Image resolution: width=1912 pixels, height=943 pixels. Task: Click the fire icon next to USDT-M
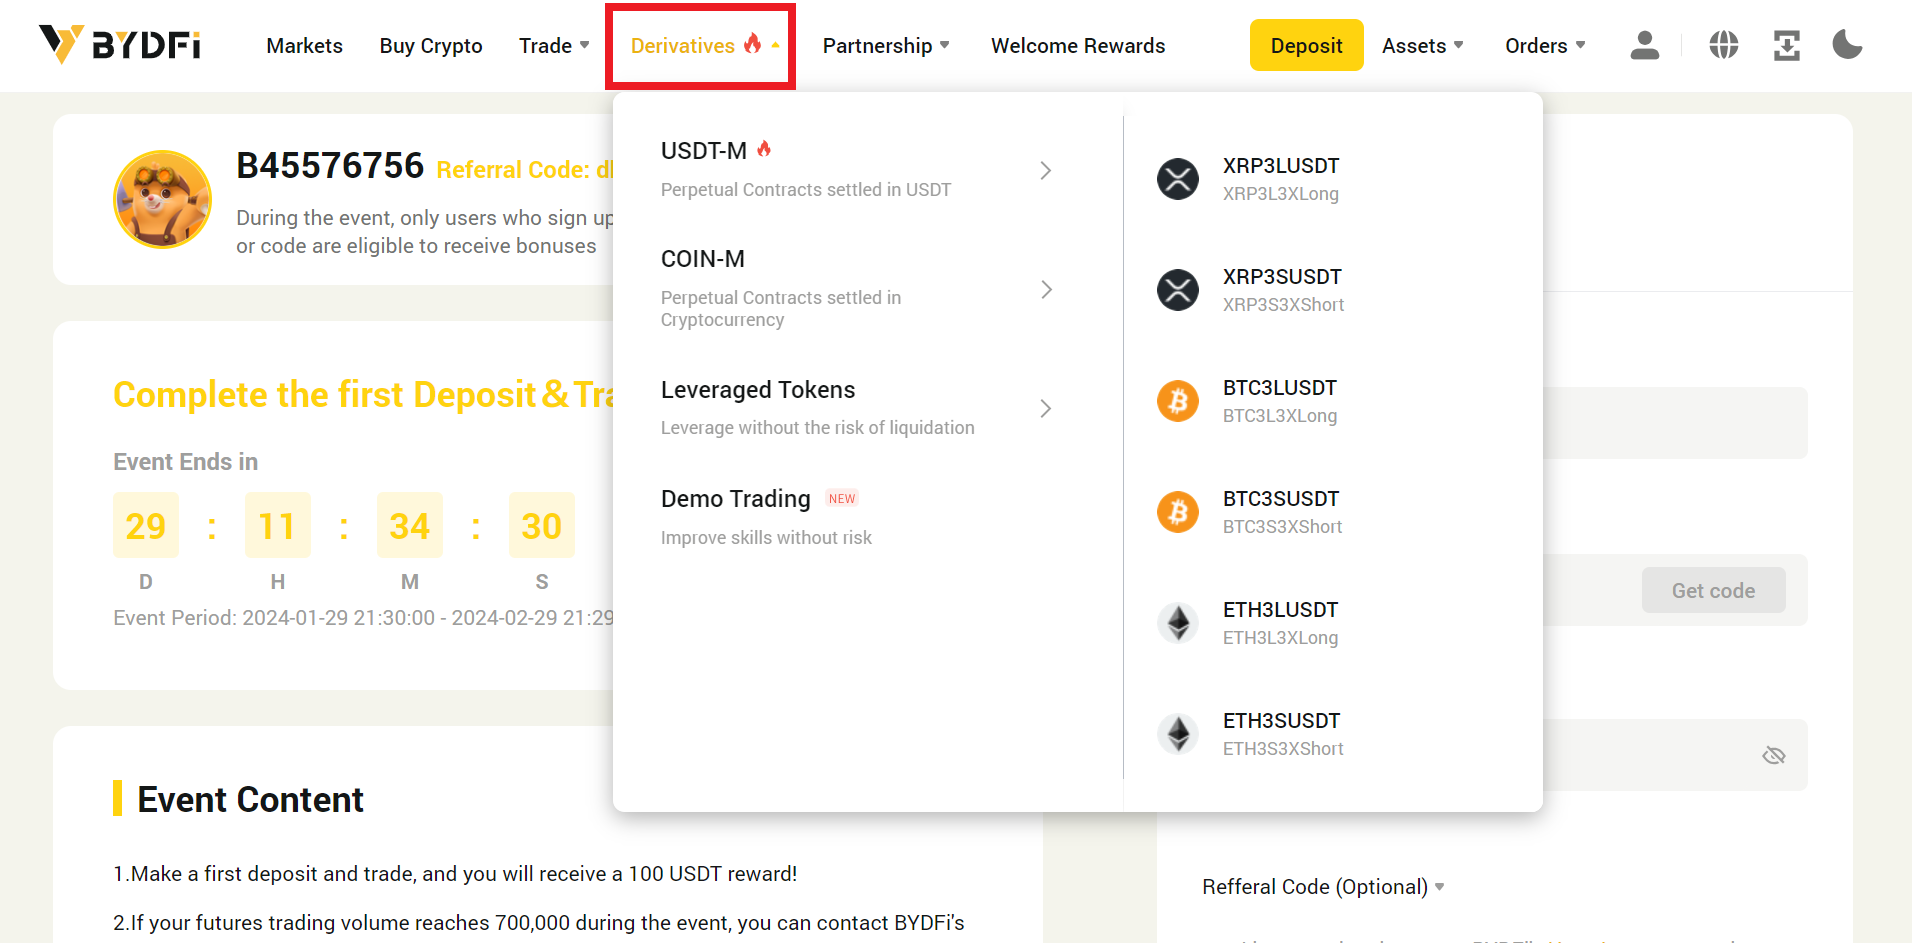[764, 149]
